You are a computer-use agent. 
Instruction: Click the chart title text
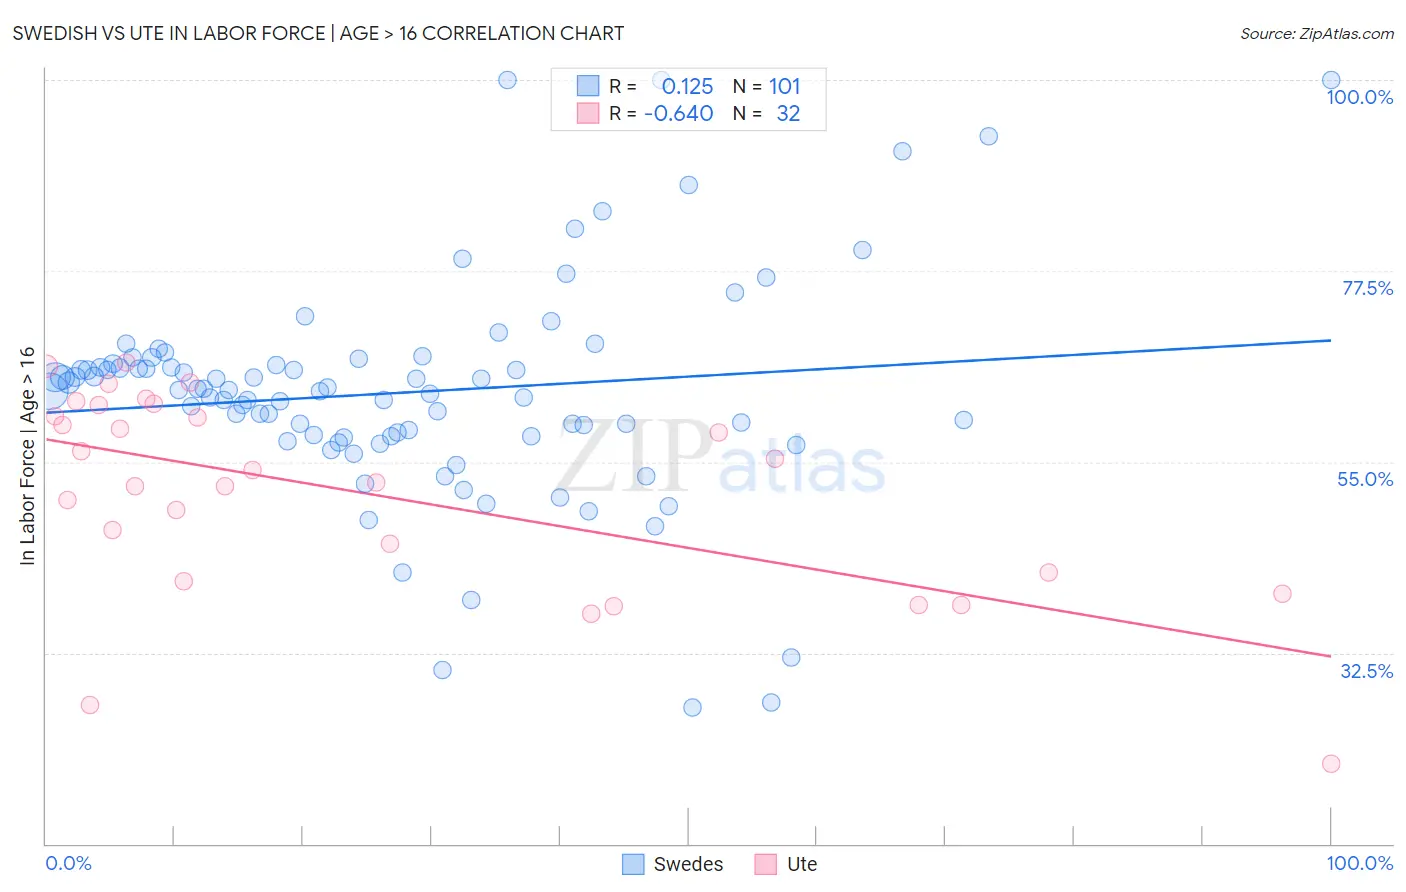coord(318,33)
